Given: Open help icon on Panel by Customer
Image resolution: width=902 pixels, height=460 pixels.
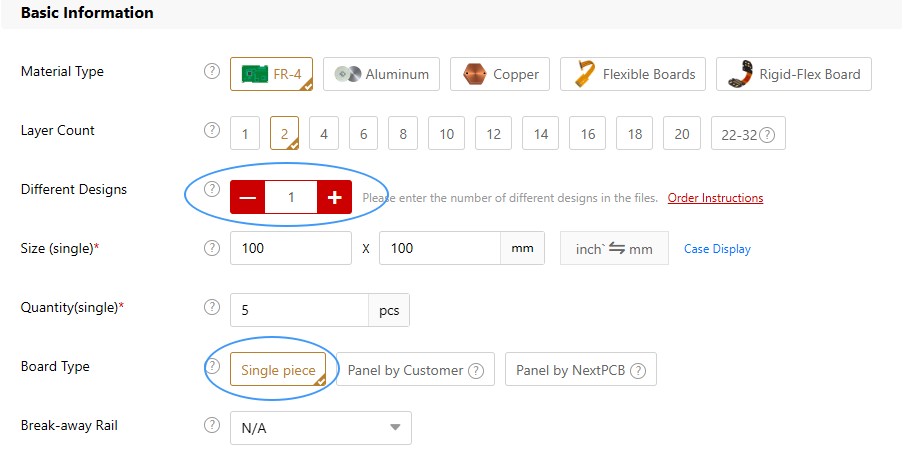Looking at the screenshot, I should point(476,371).
